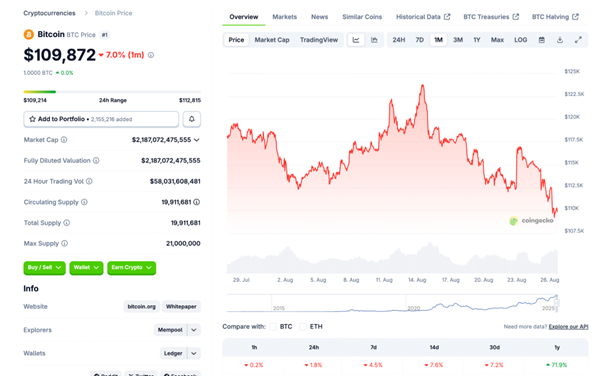Expand chart to fullscreen
This screenshot has height=376, width=602.
tap(578, 40)
